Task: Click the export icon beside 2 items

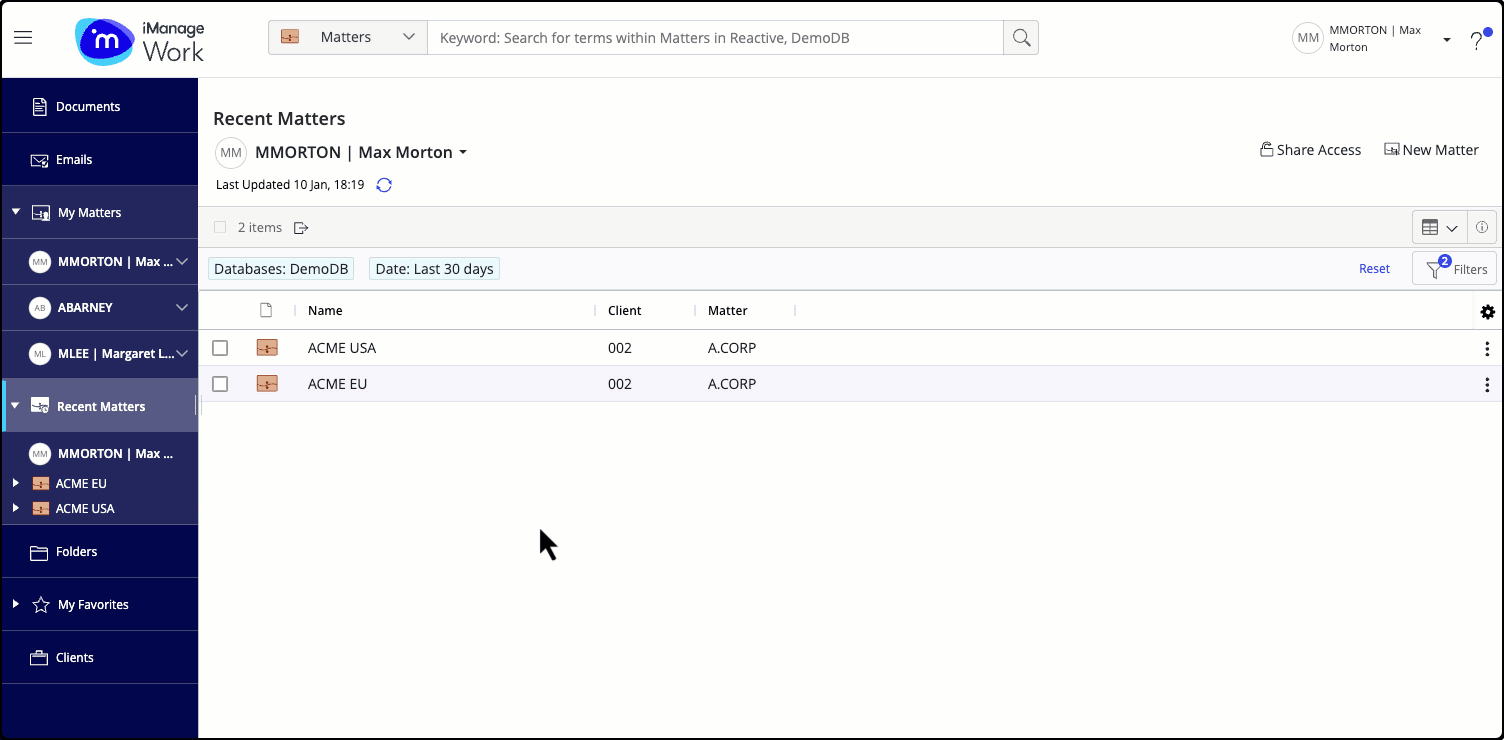Action: coord(301,228)
